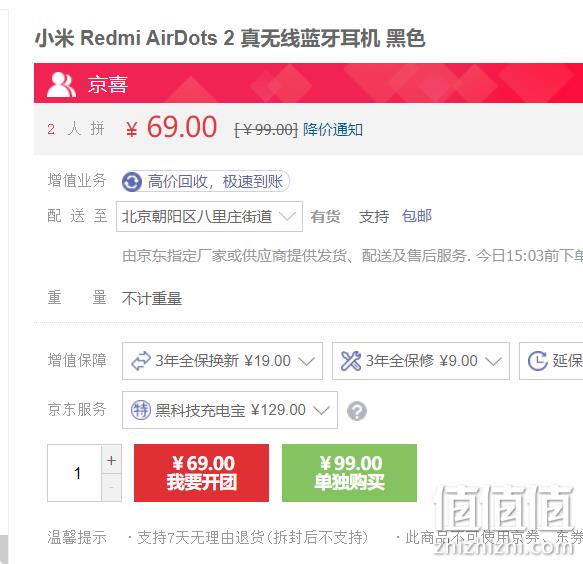583x564 pixels.
Task: Increase quantity with the plus button
Action: (x=112, y=460)
